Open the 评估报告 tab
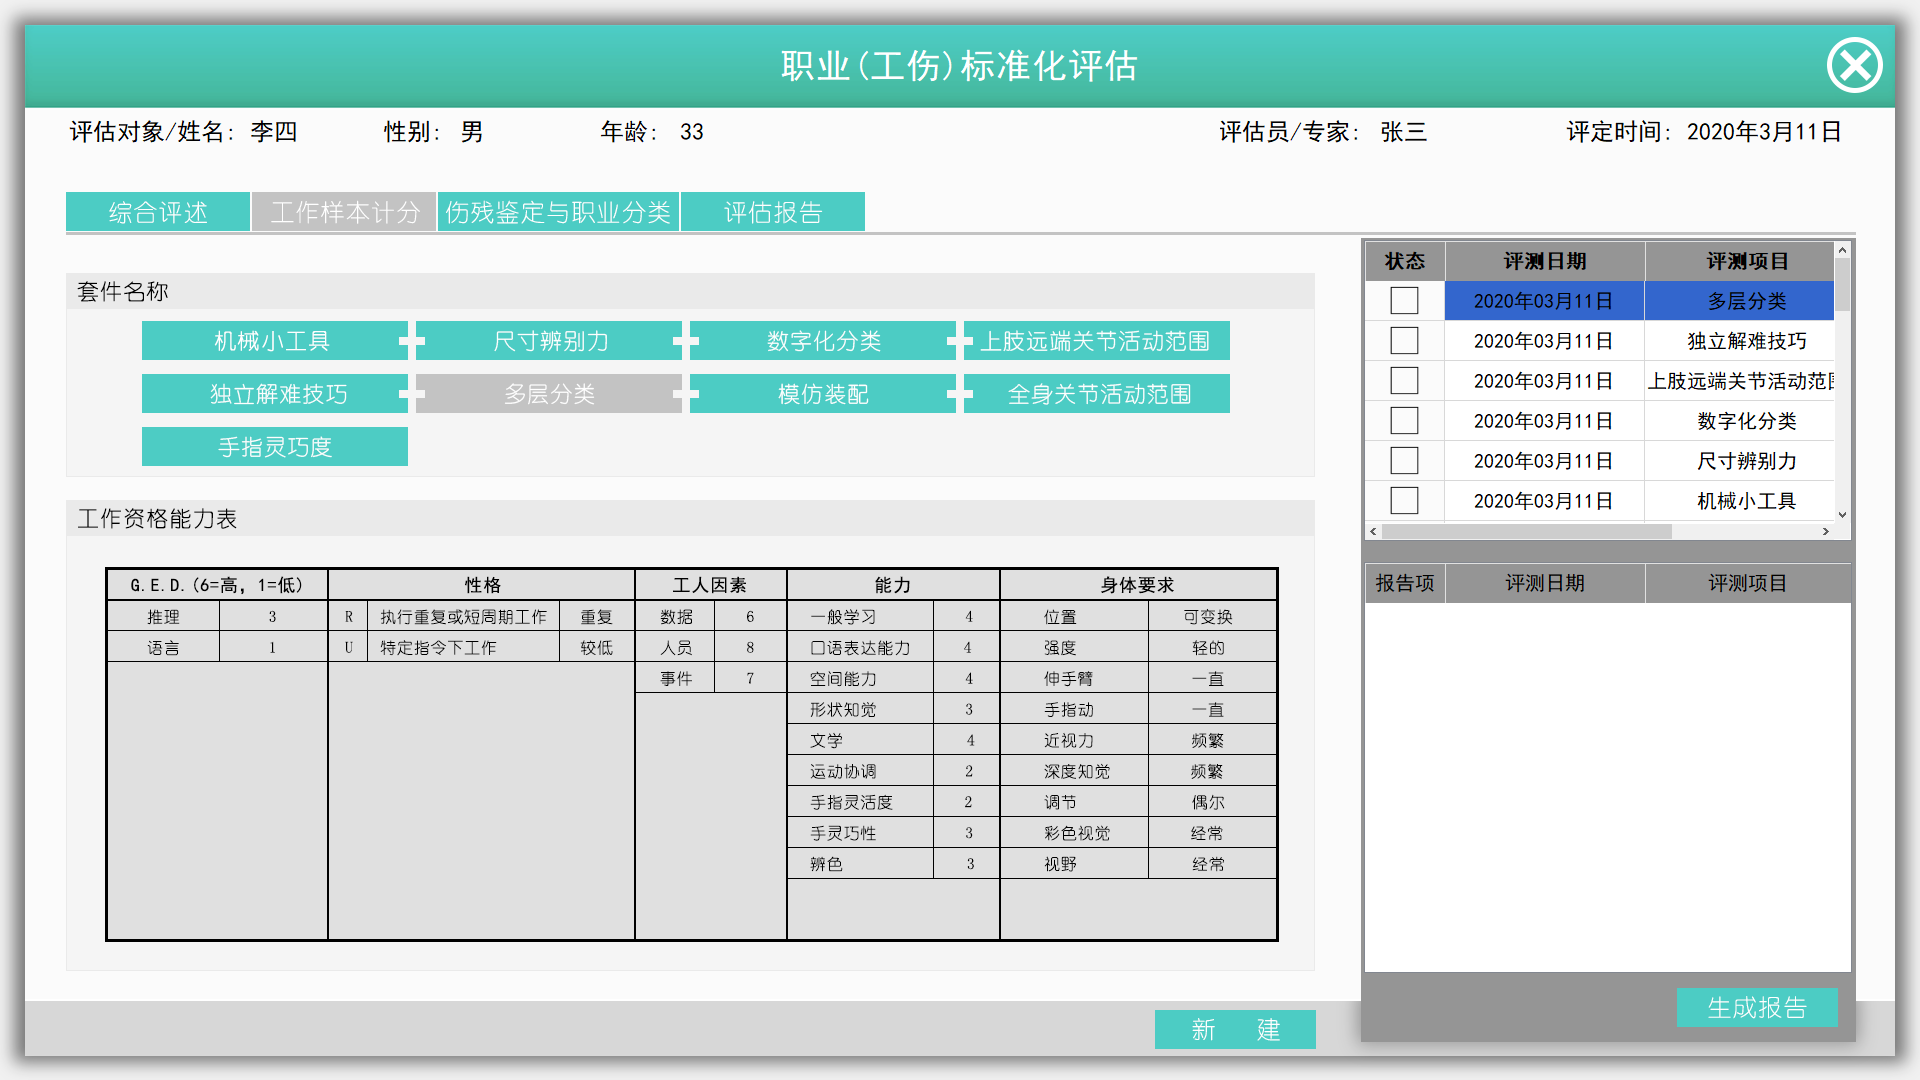The image size is (1920, 1080). (772, 212)
